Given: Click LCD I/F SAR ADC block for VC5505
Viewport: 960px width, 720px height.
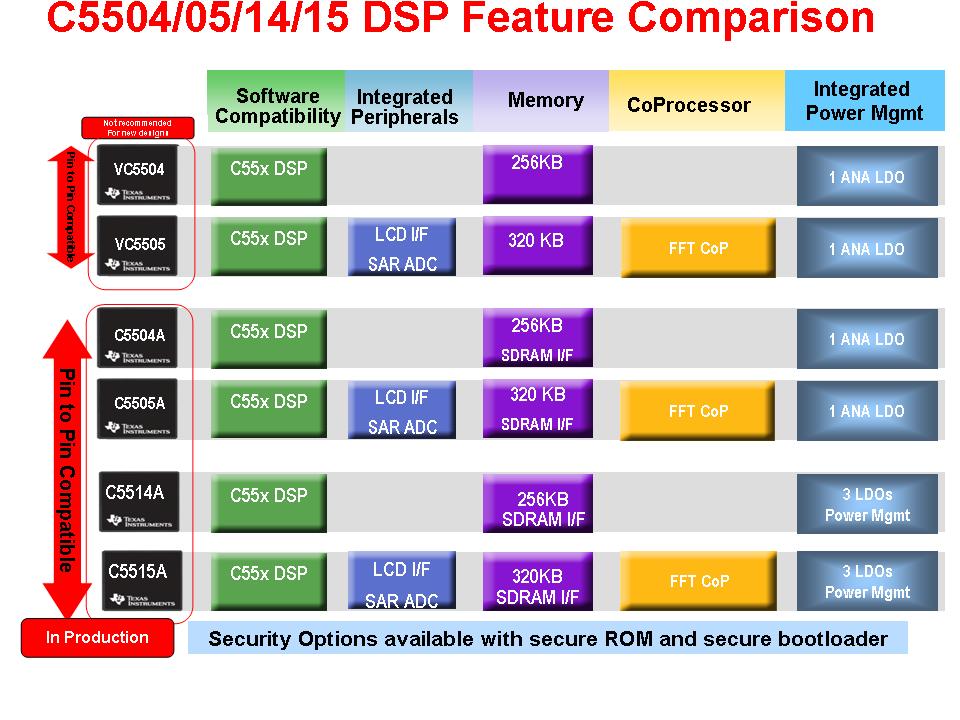Looking at the screenshot, I should coord(402,247).
